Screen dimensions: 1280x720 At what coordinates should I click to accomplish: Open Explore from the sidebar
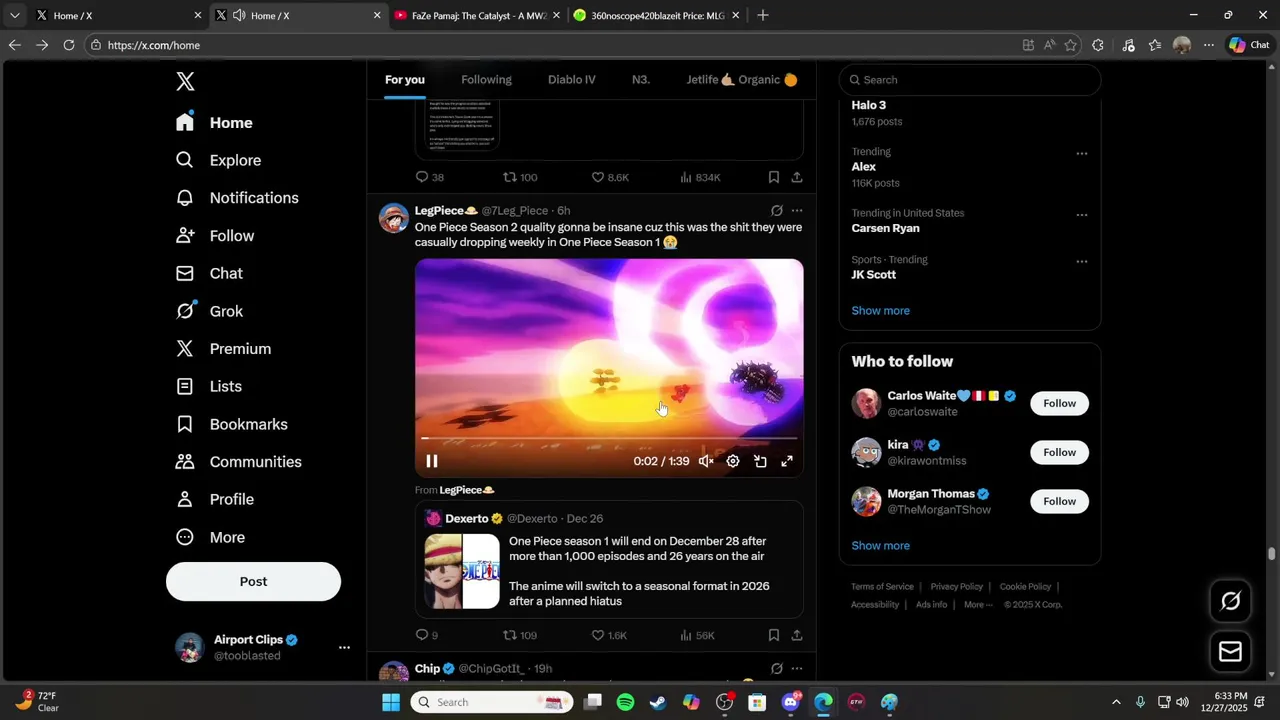click(x=219, y=160)
